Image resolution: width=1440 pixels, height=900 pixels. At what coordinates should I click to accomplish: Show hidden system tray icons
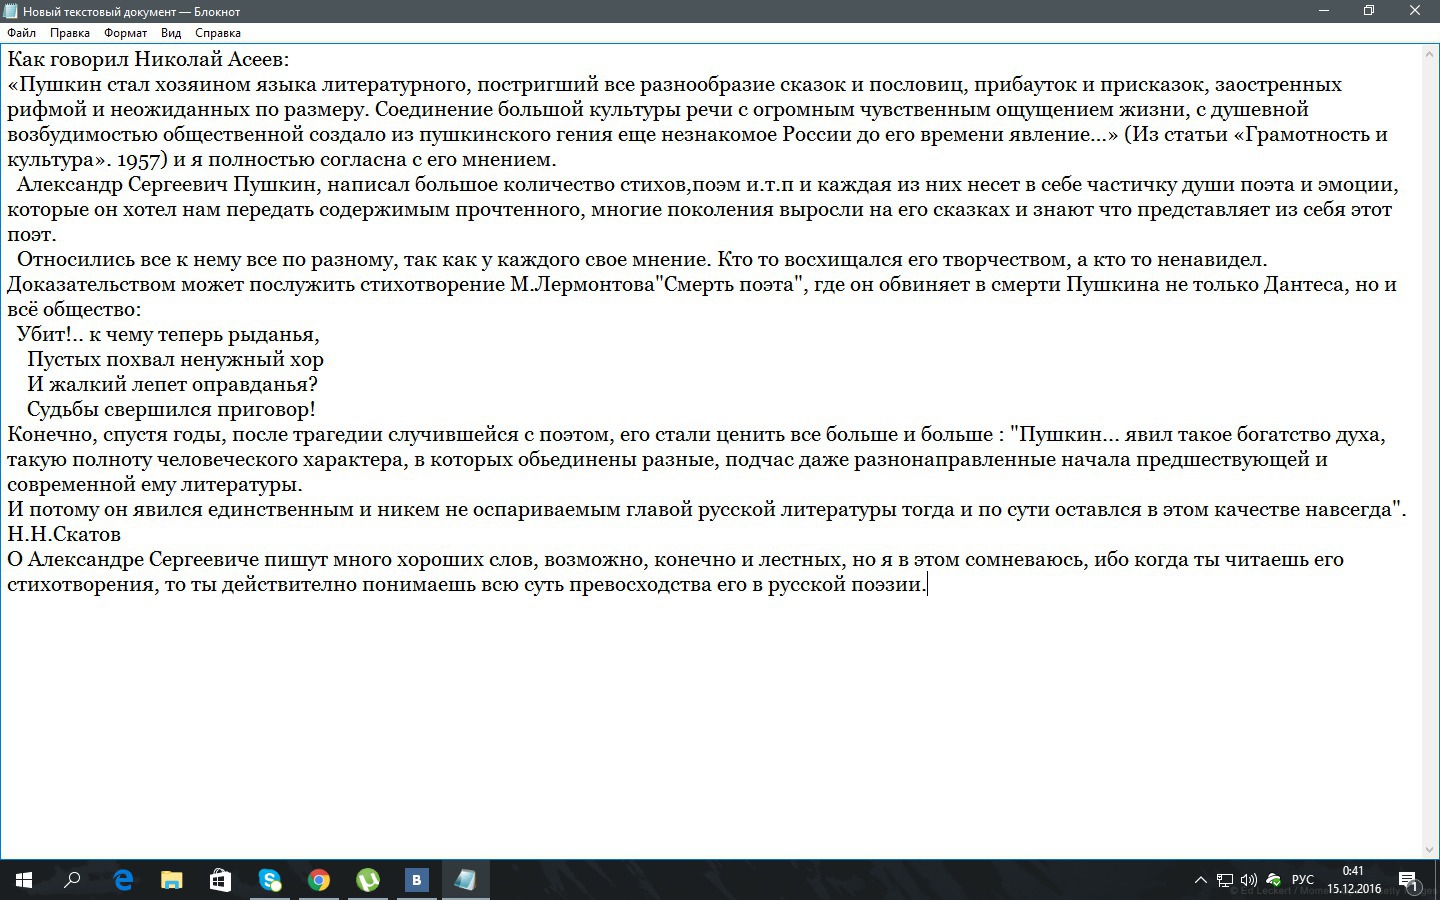point(1200,880)
